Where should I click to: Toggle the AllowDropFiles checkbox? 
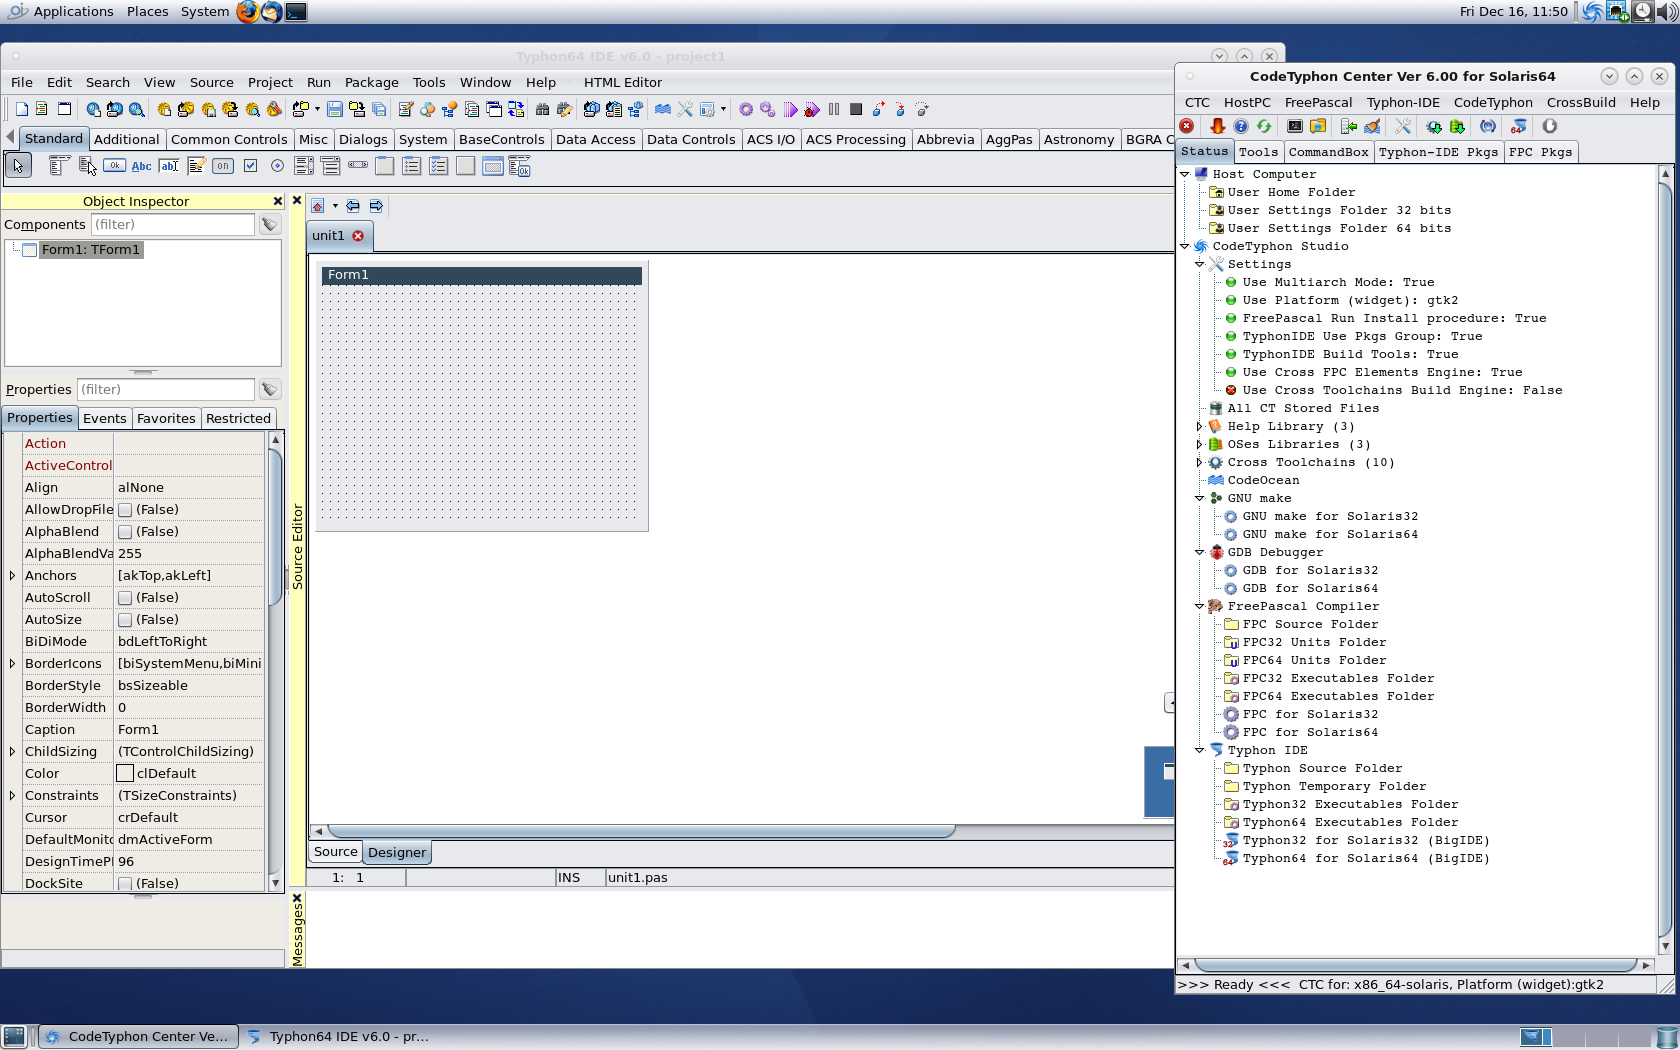[x=125, y=510]
